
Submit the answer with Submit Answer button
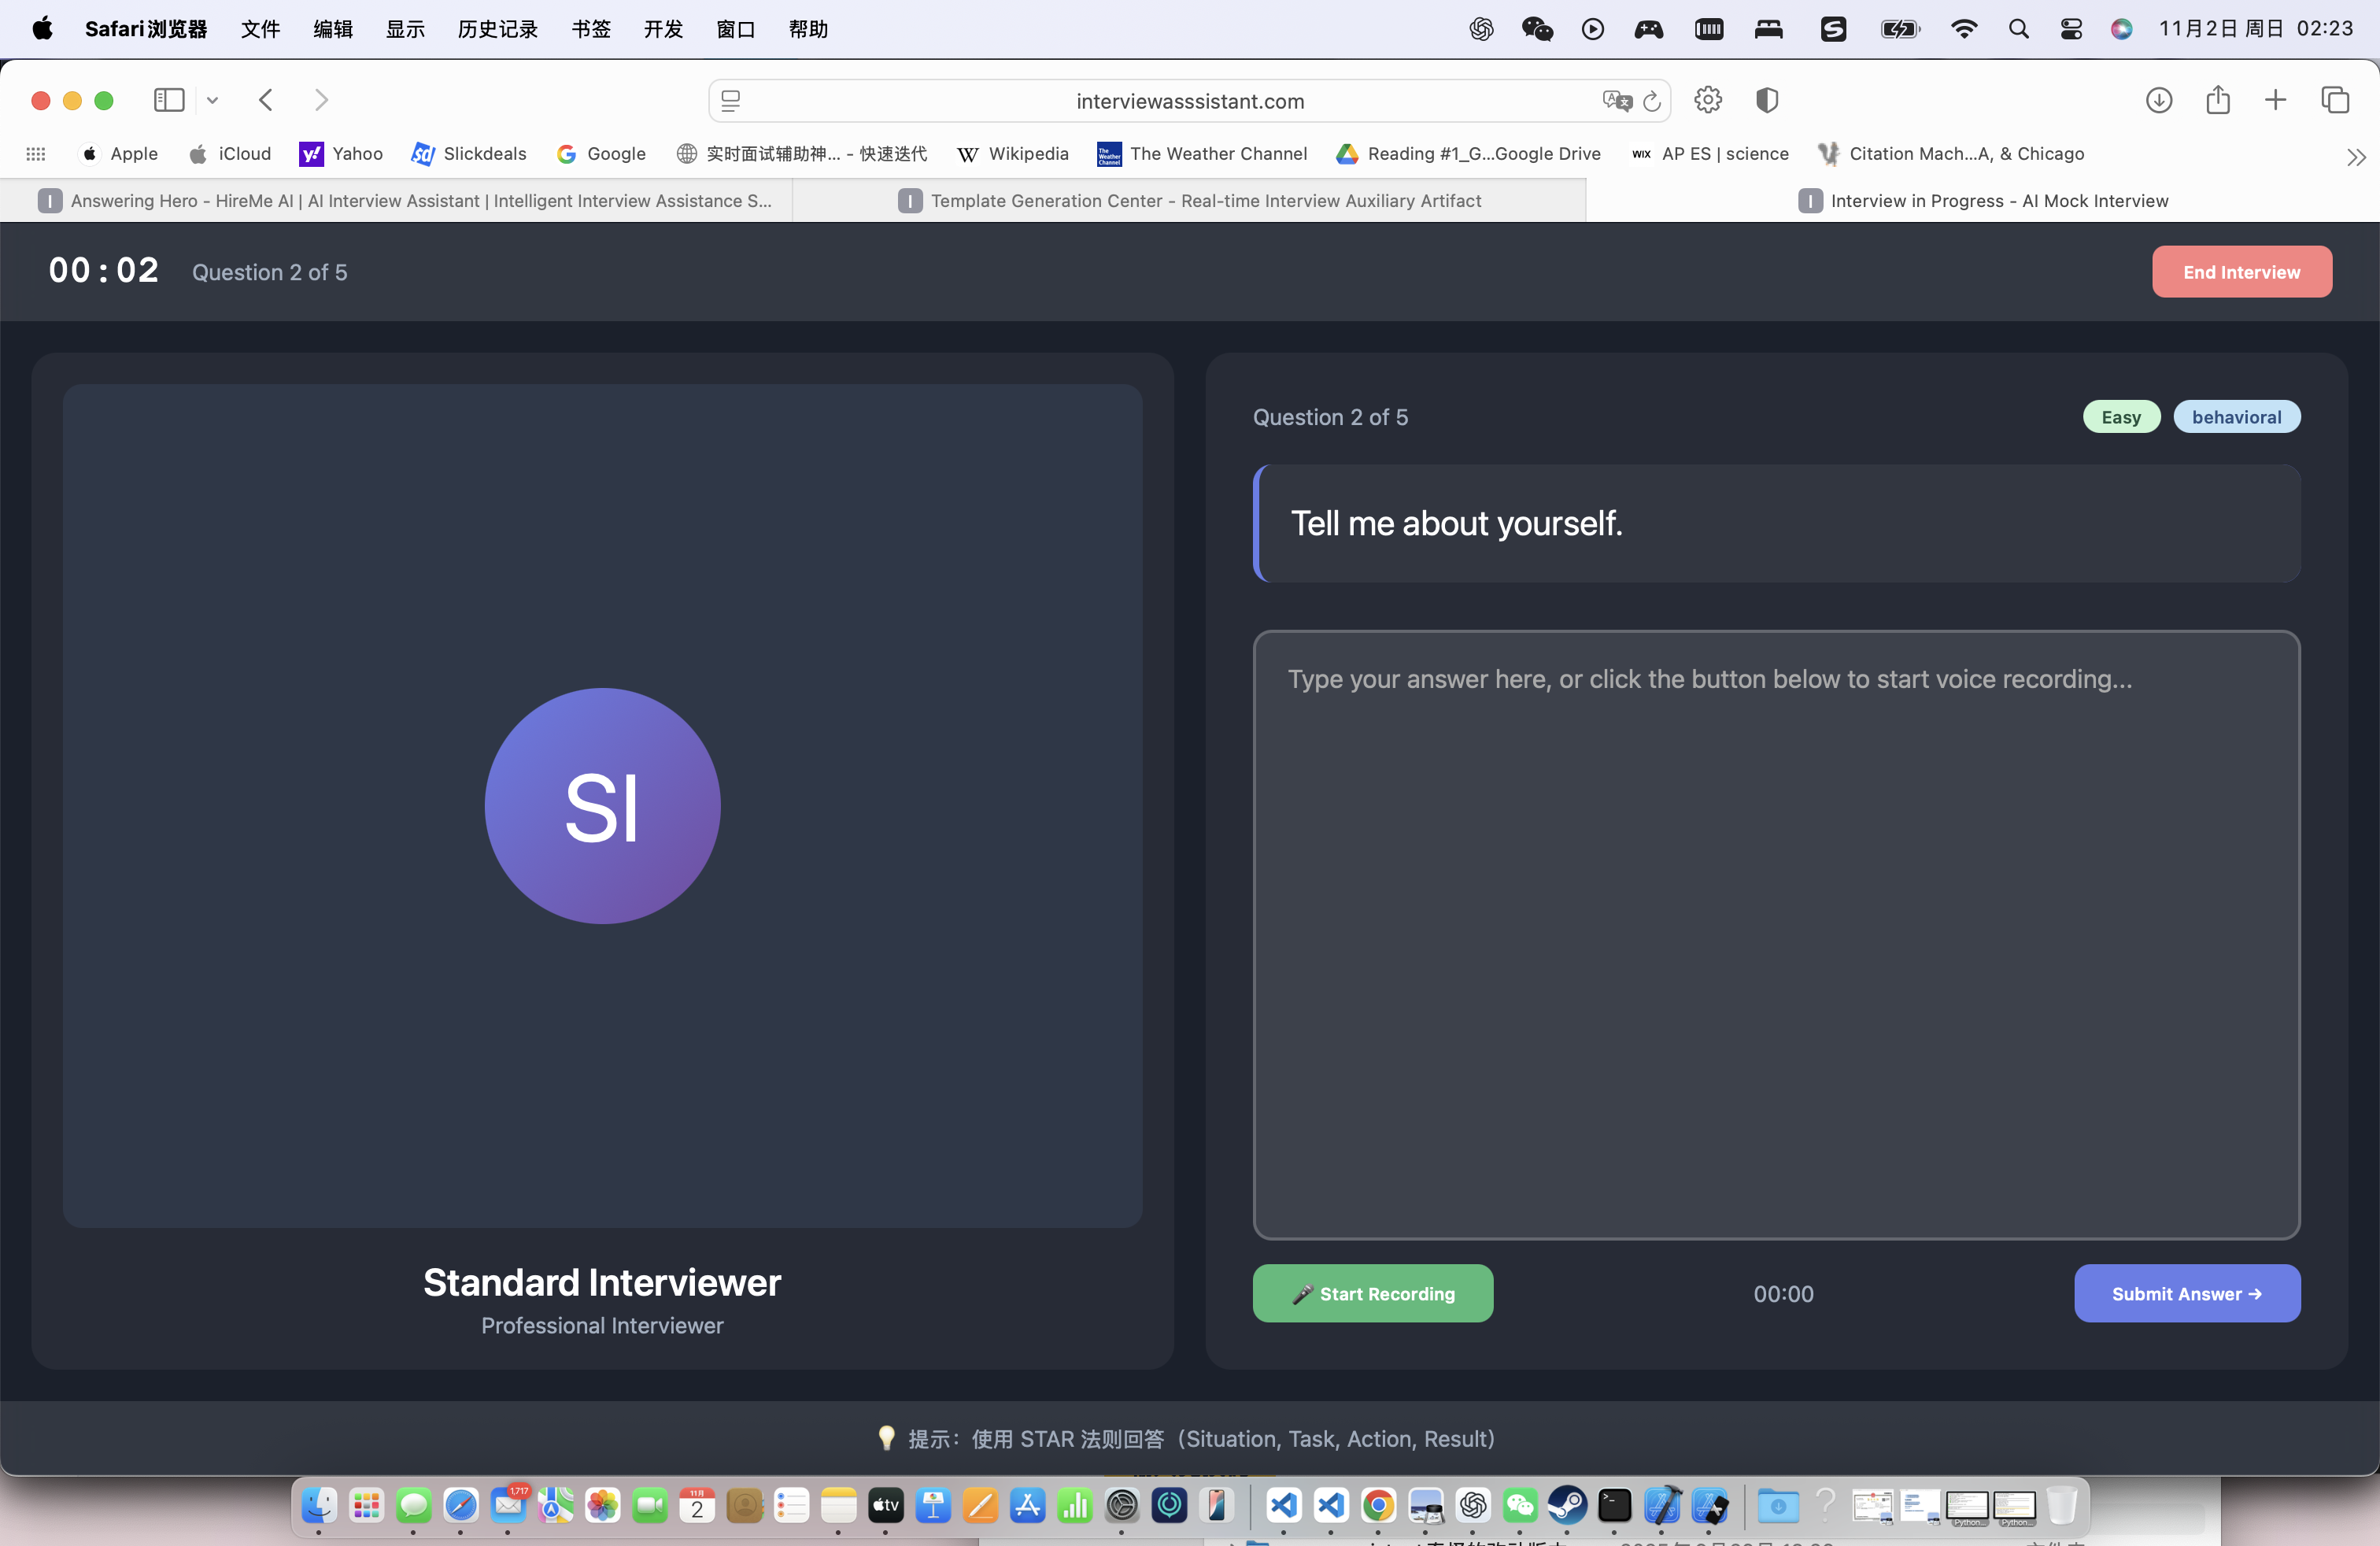point(2186,1293)
